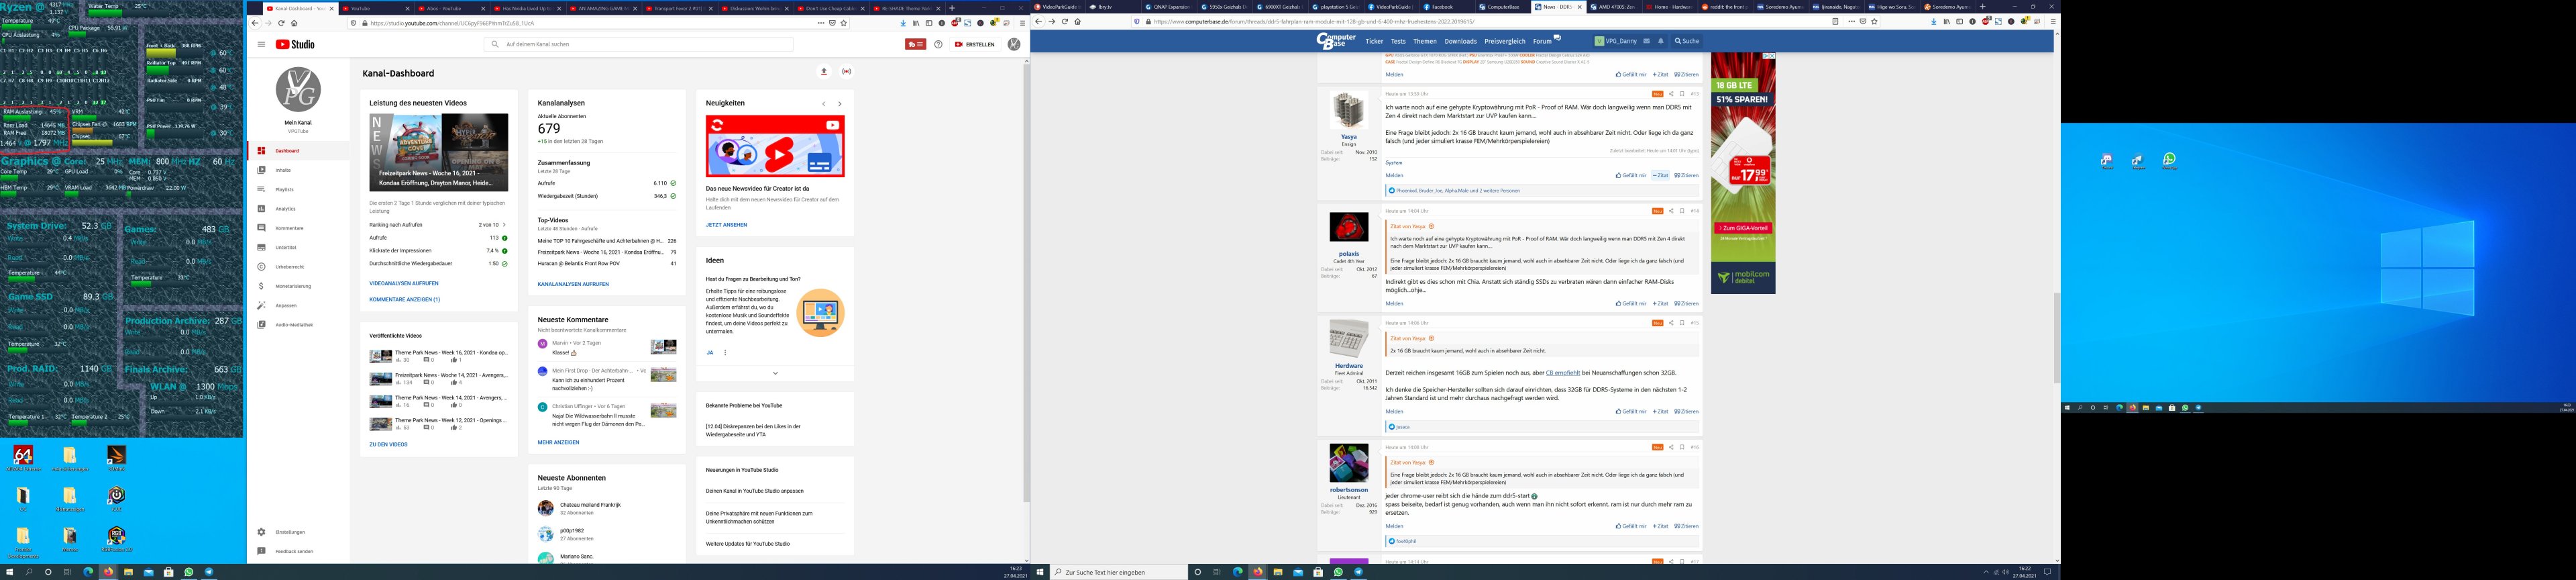Click YouTube Studio search field

[638, 44]
